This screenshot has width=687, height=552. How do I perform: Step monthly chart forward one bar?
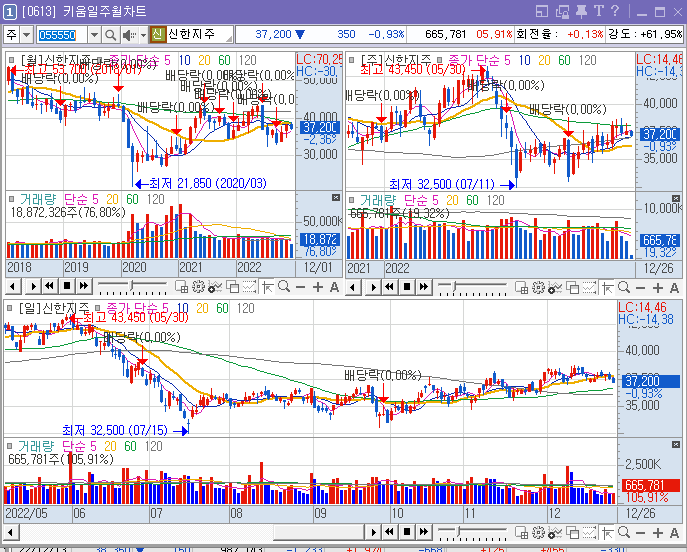point(33,287)
